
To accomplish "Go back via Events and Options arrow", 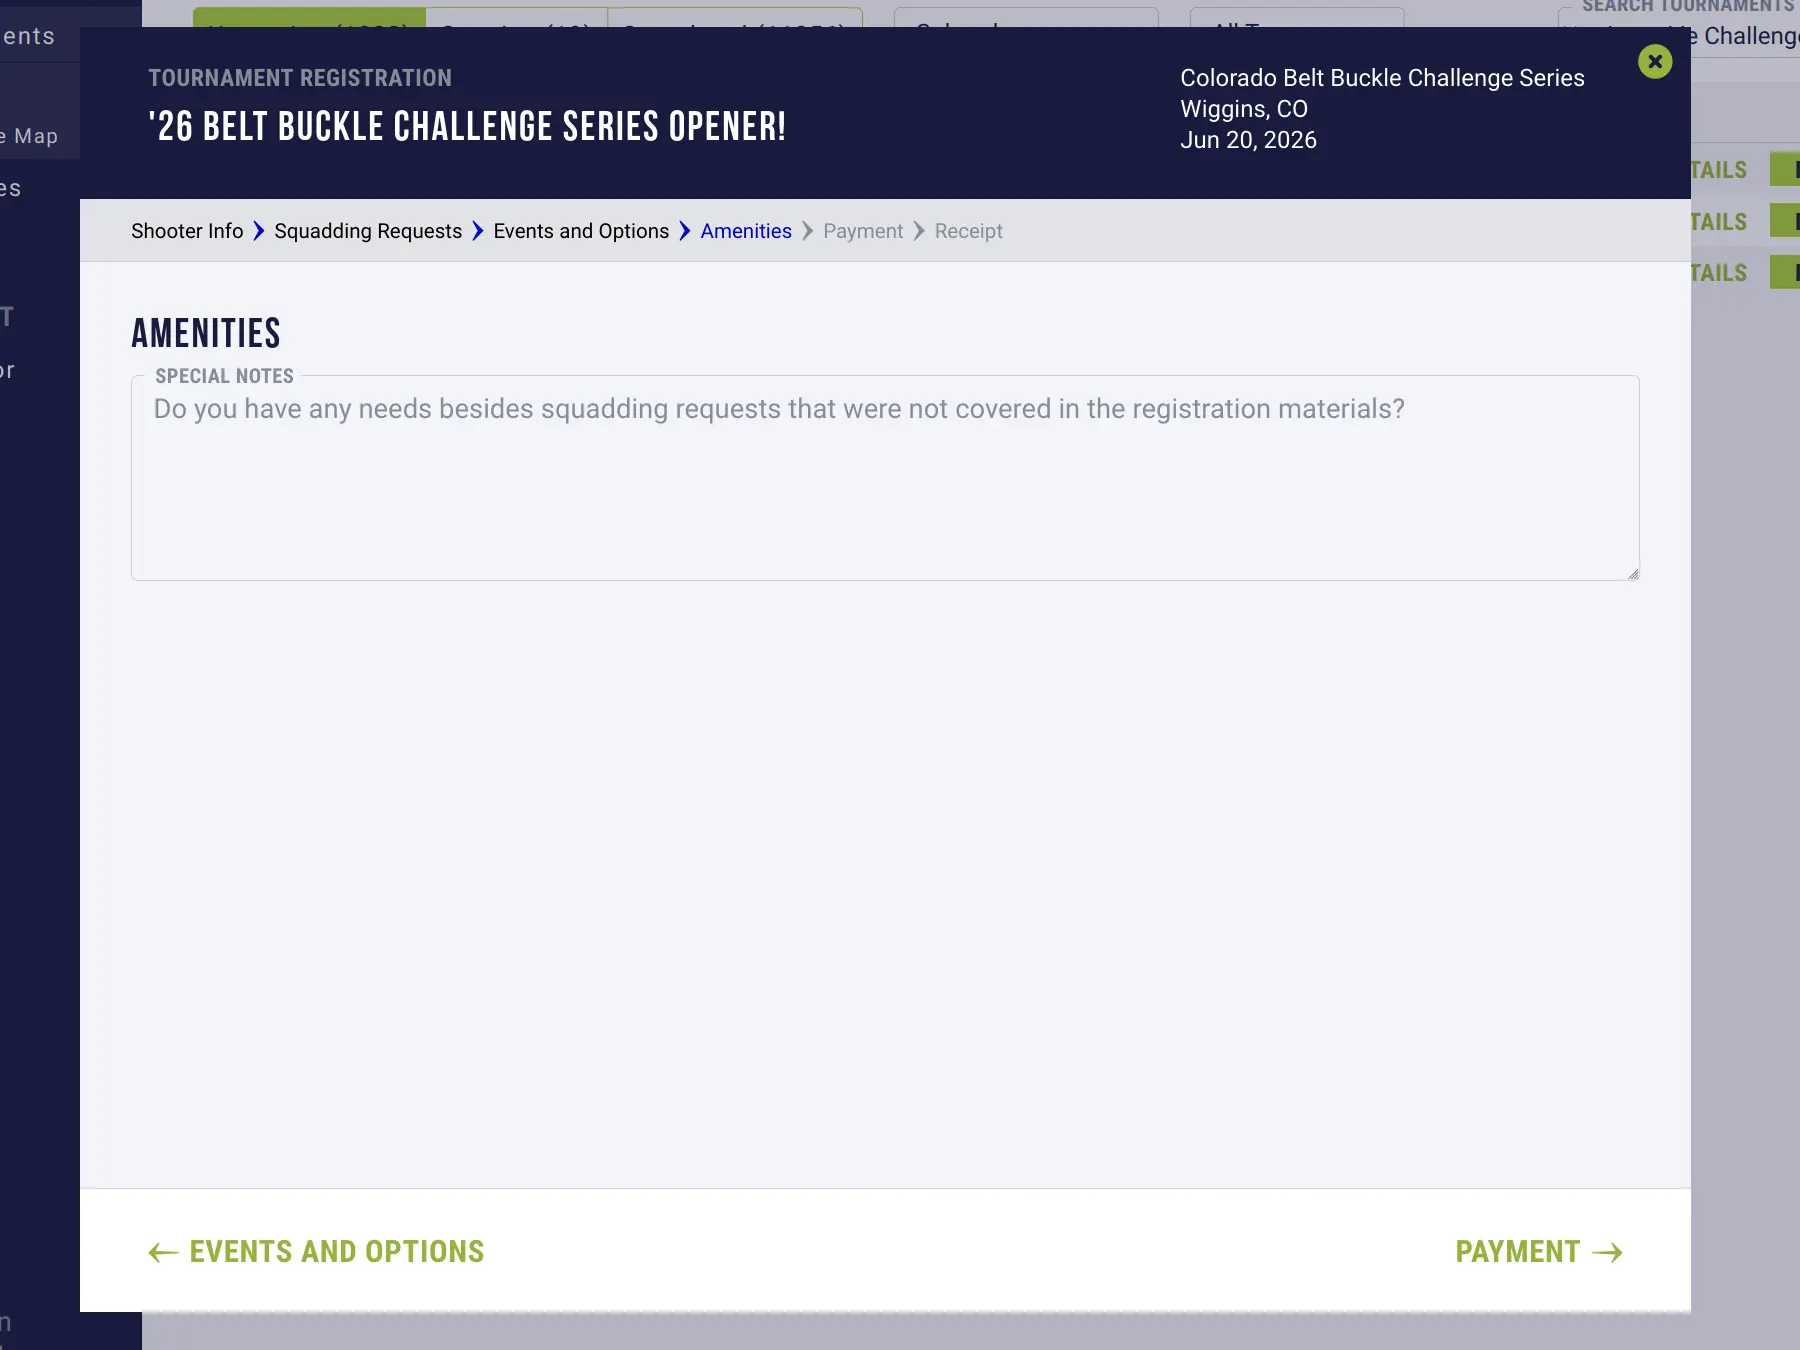I will [163, 1252].
